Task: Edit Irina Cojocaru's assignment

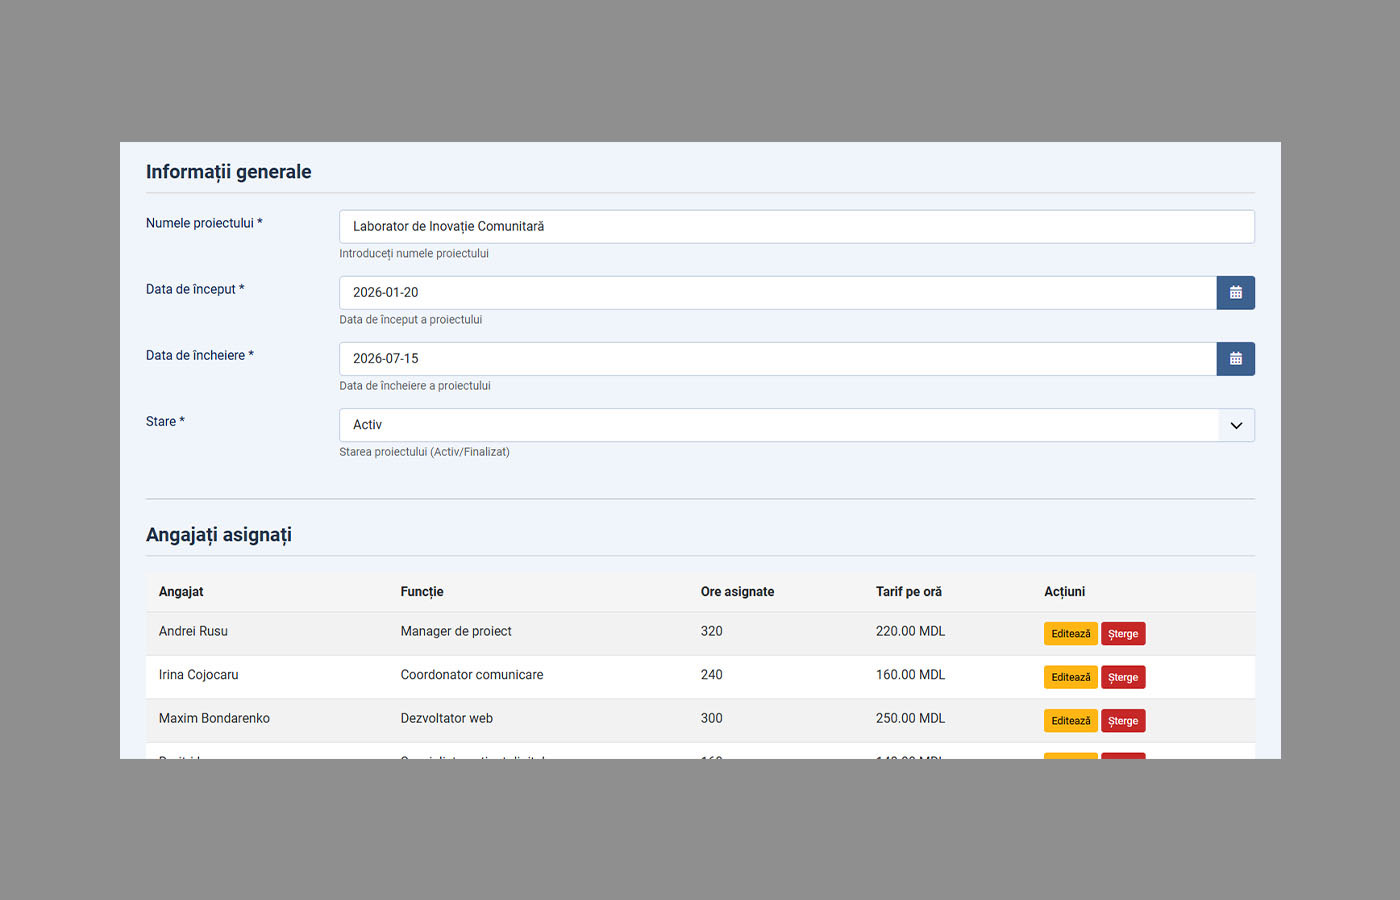Action: click(1070, 677)
